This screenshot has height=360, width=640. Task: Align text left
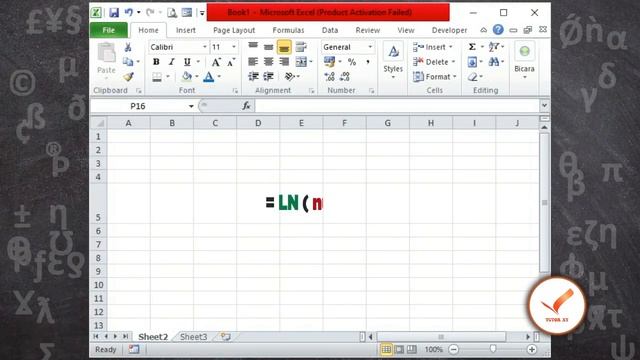[253, 62]
